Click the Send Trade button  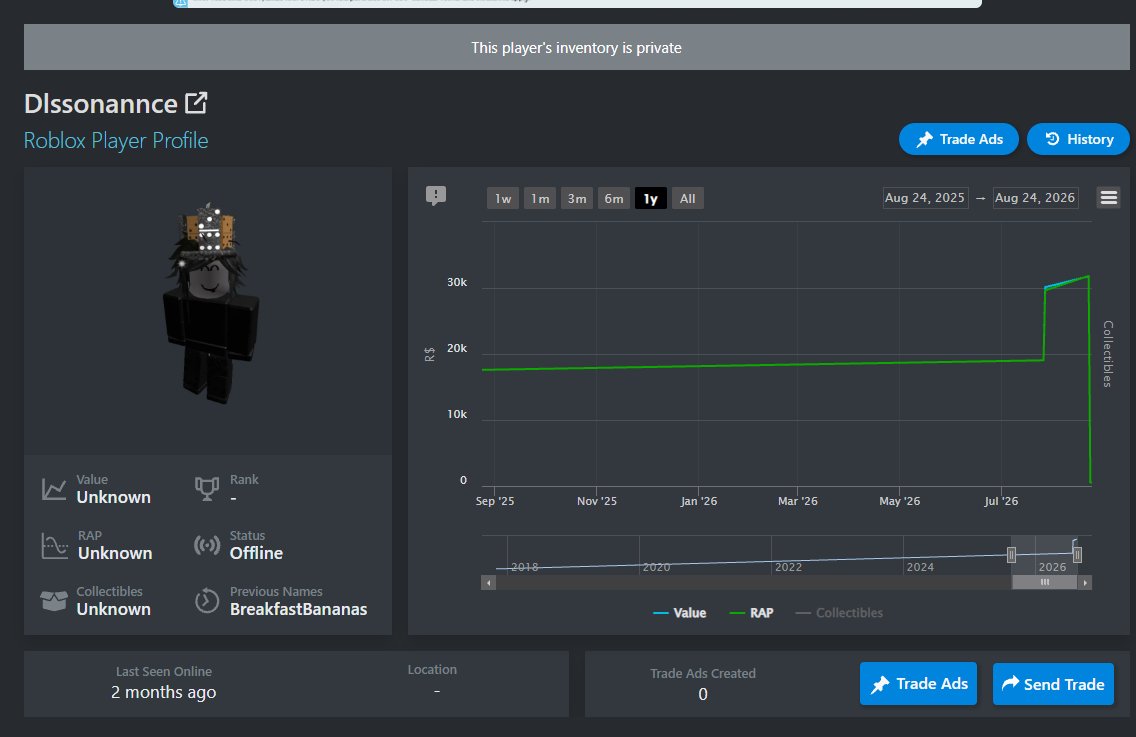[x=1053, y=684]
